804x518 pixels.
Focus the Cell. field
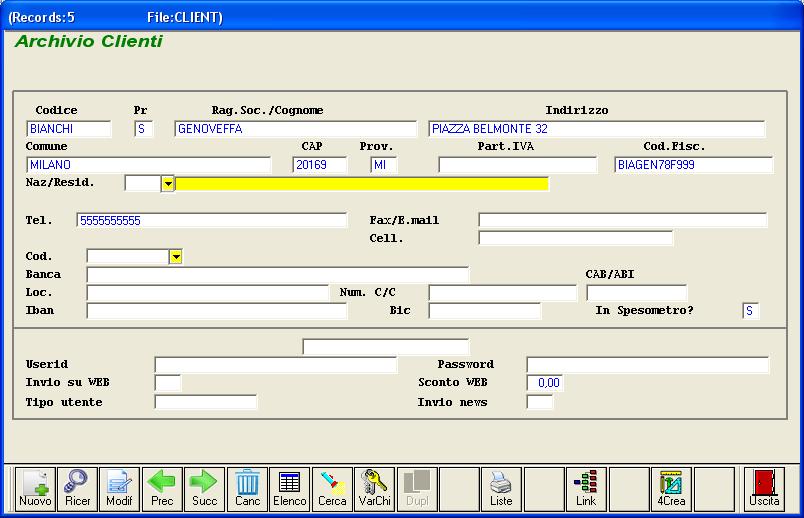click(x=576, y=238)
